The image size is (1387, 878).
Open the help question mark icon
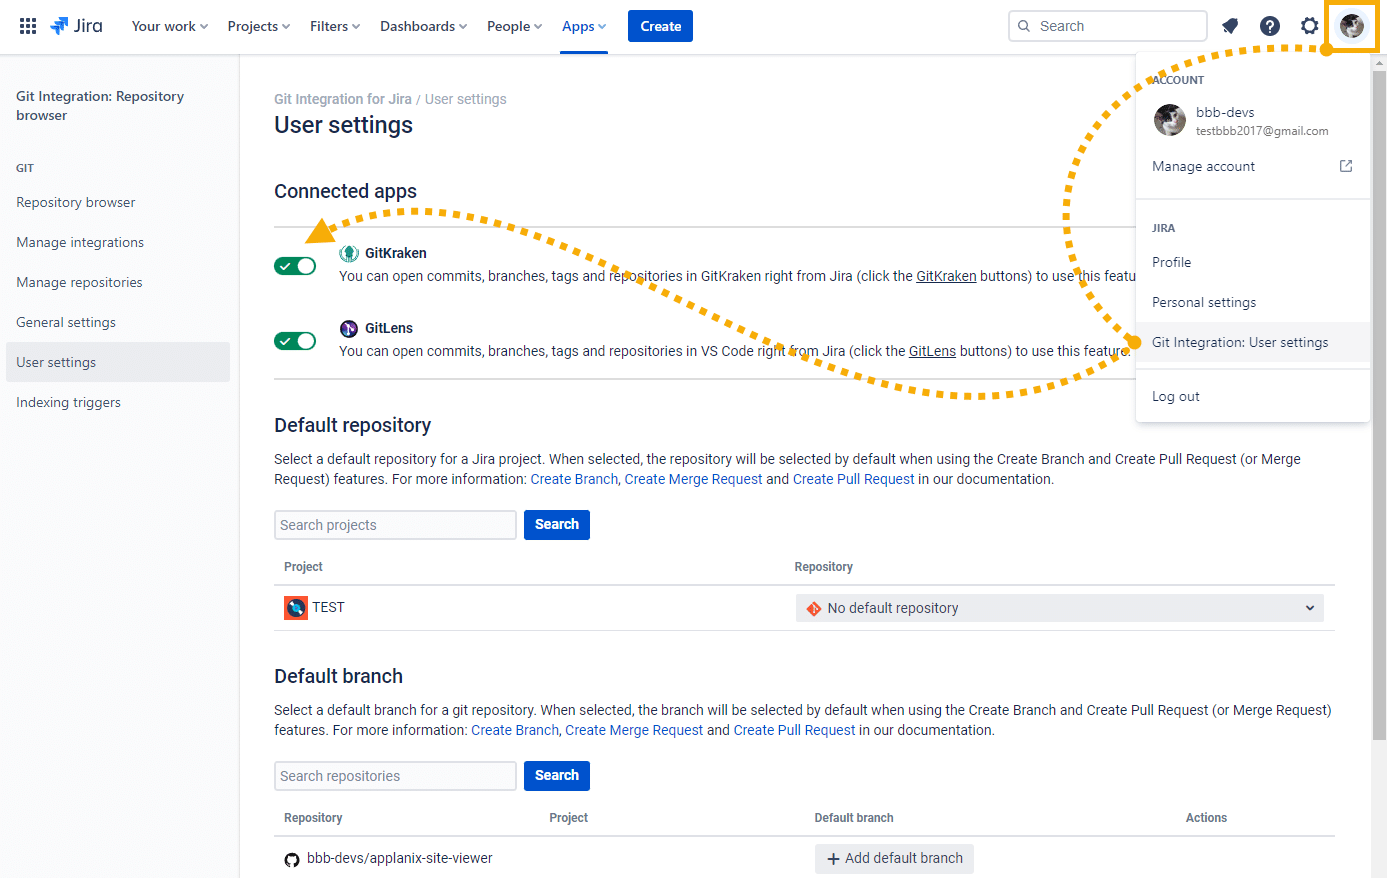[1270, 26]
